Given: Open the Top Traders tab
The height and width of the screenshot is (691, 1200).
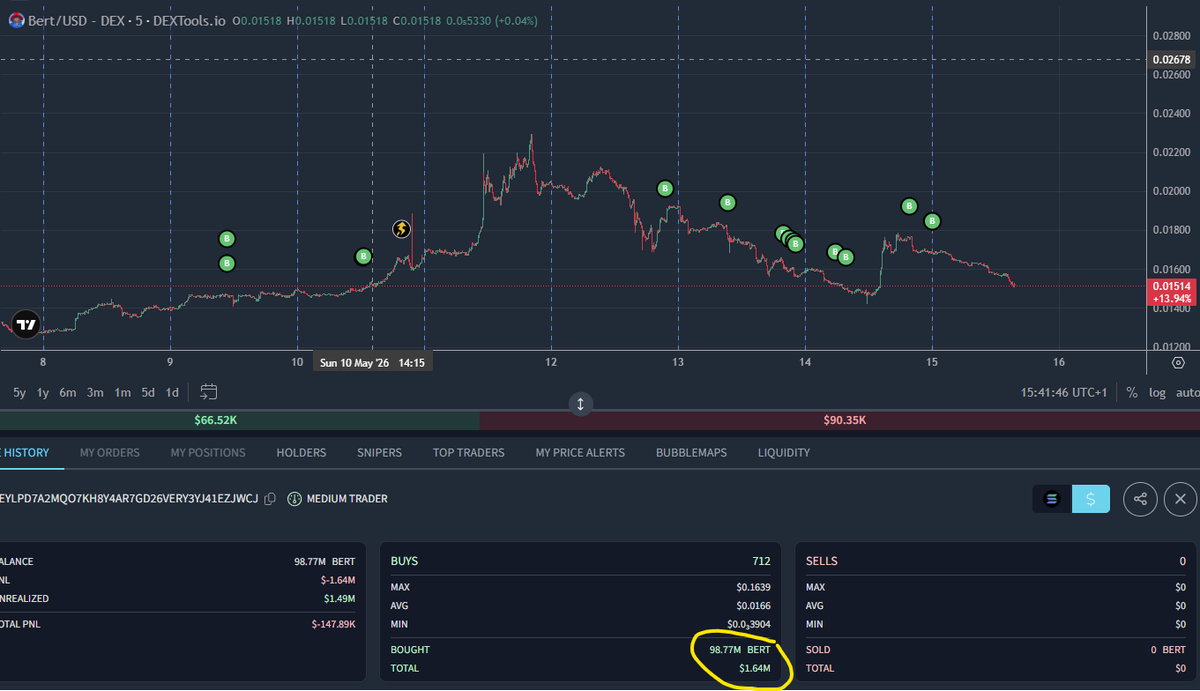Looking at the screenshot, I should 469,452.
